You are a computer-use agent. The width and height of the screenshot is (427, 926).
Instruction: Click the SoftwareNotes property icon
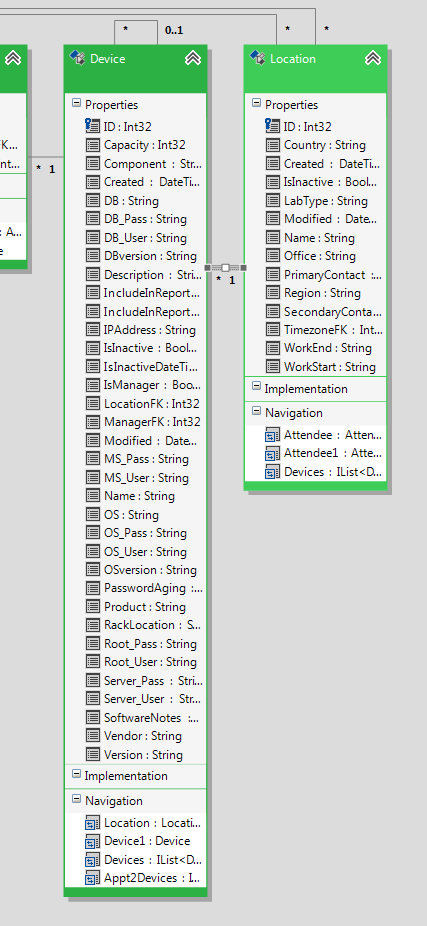click(93, 718)
